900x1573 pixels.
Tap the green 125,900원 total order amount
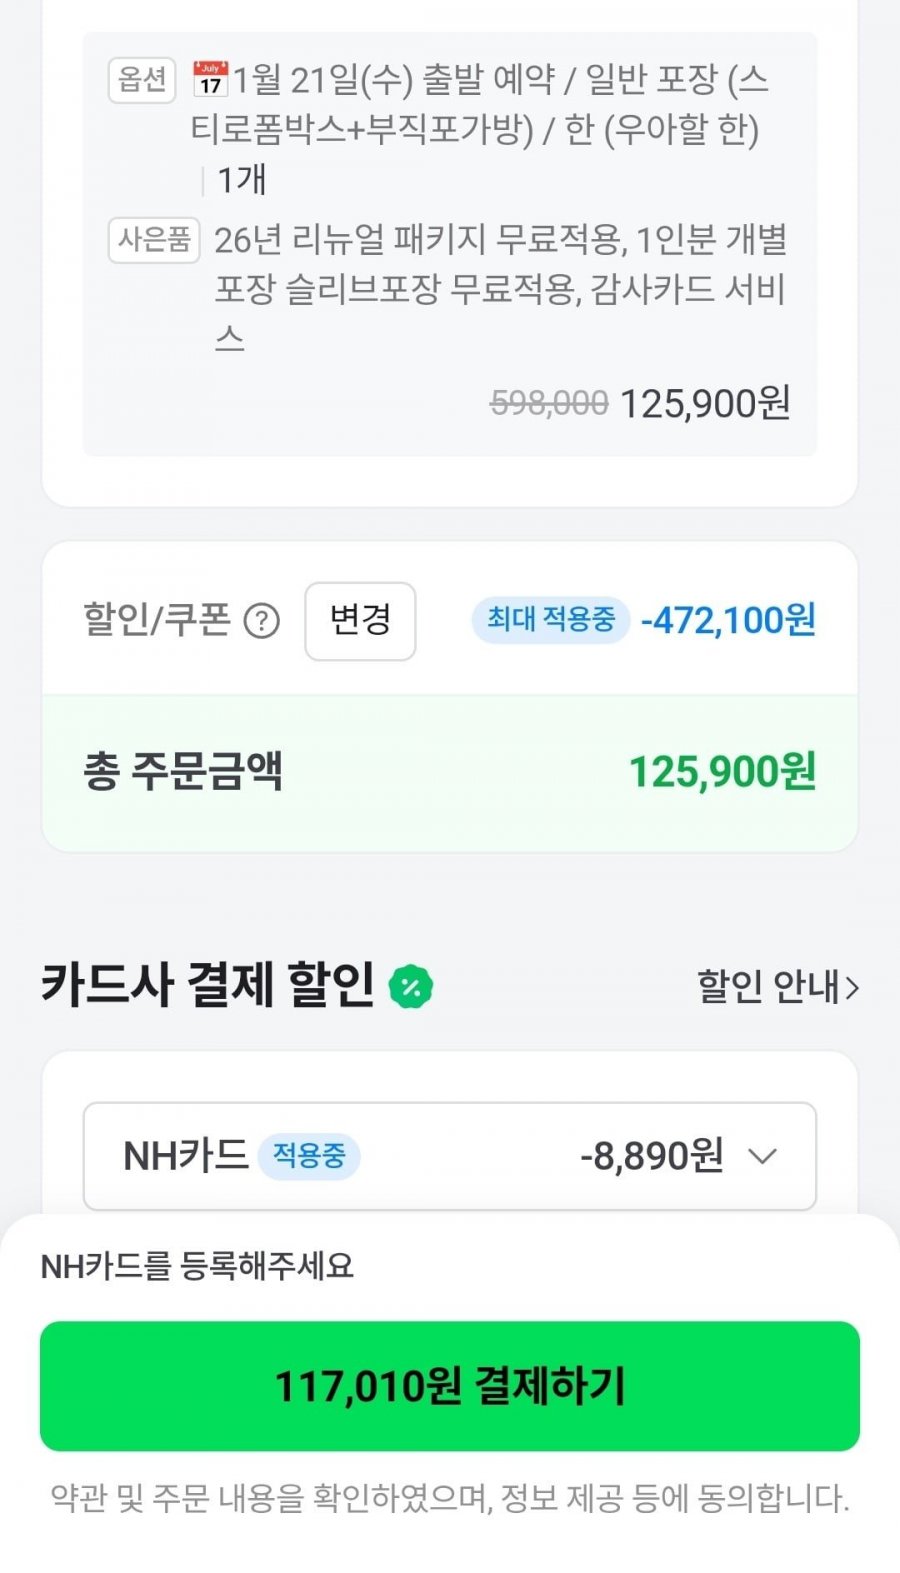click(722, 772)
